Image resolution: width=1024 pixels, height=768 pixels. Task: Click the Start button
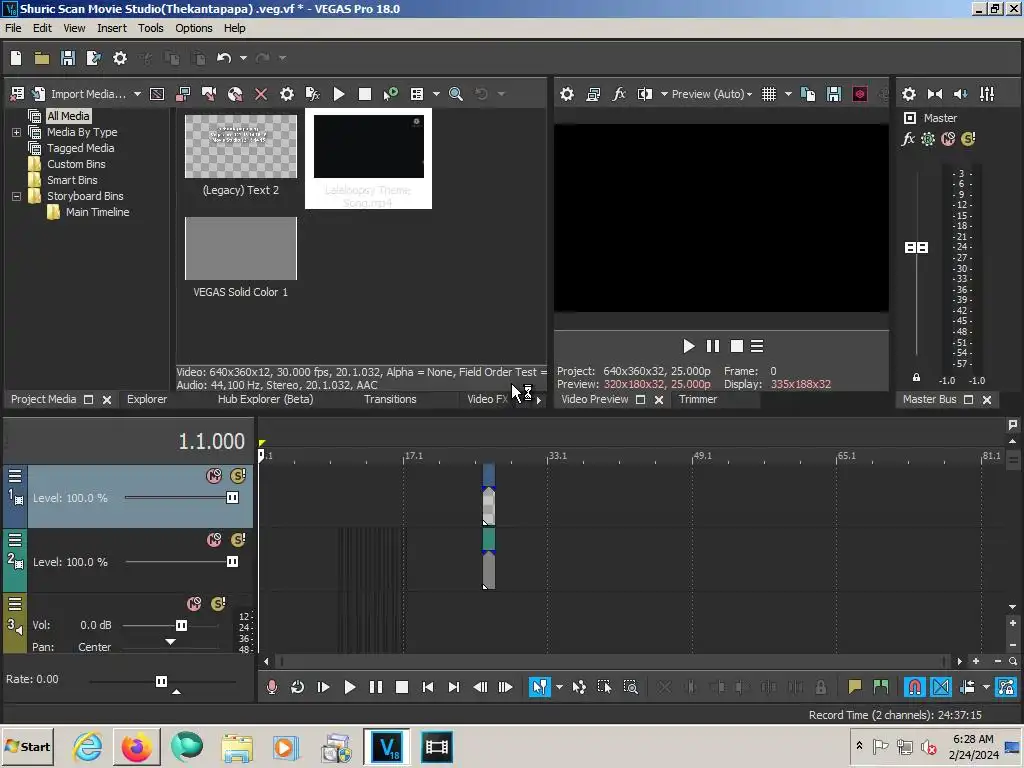(27, 747)
